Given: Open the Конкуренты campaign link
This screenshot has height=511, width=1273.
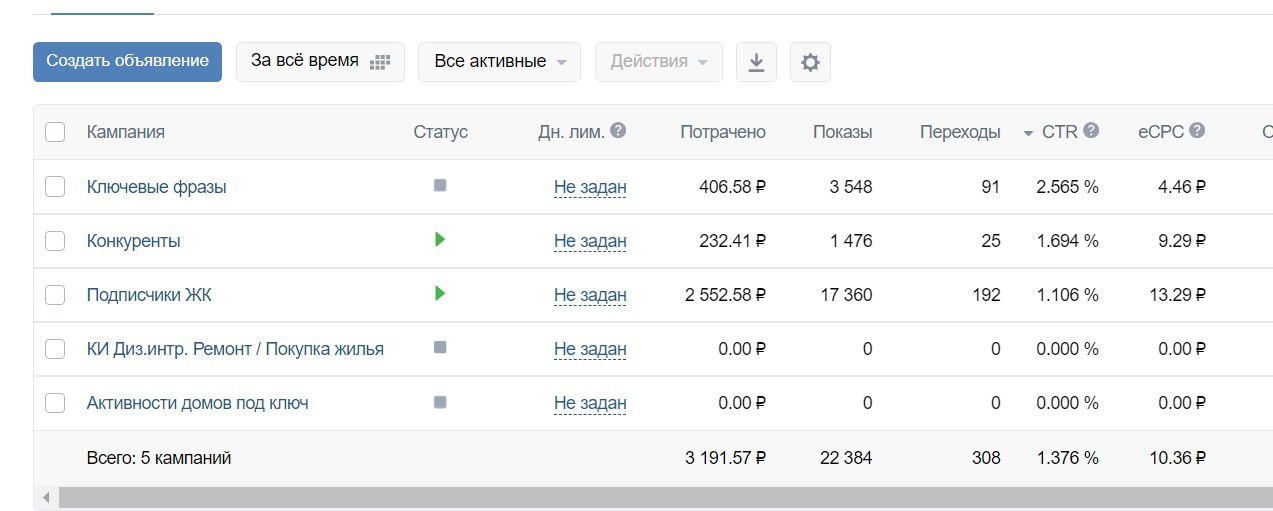Looking at the screenshot, I should point(134,241).
